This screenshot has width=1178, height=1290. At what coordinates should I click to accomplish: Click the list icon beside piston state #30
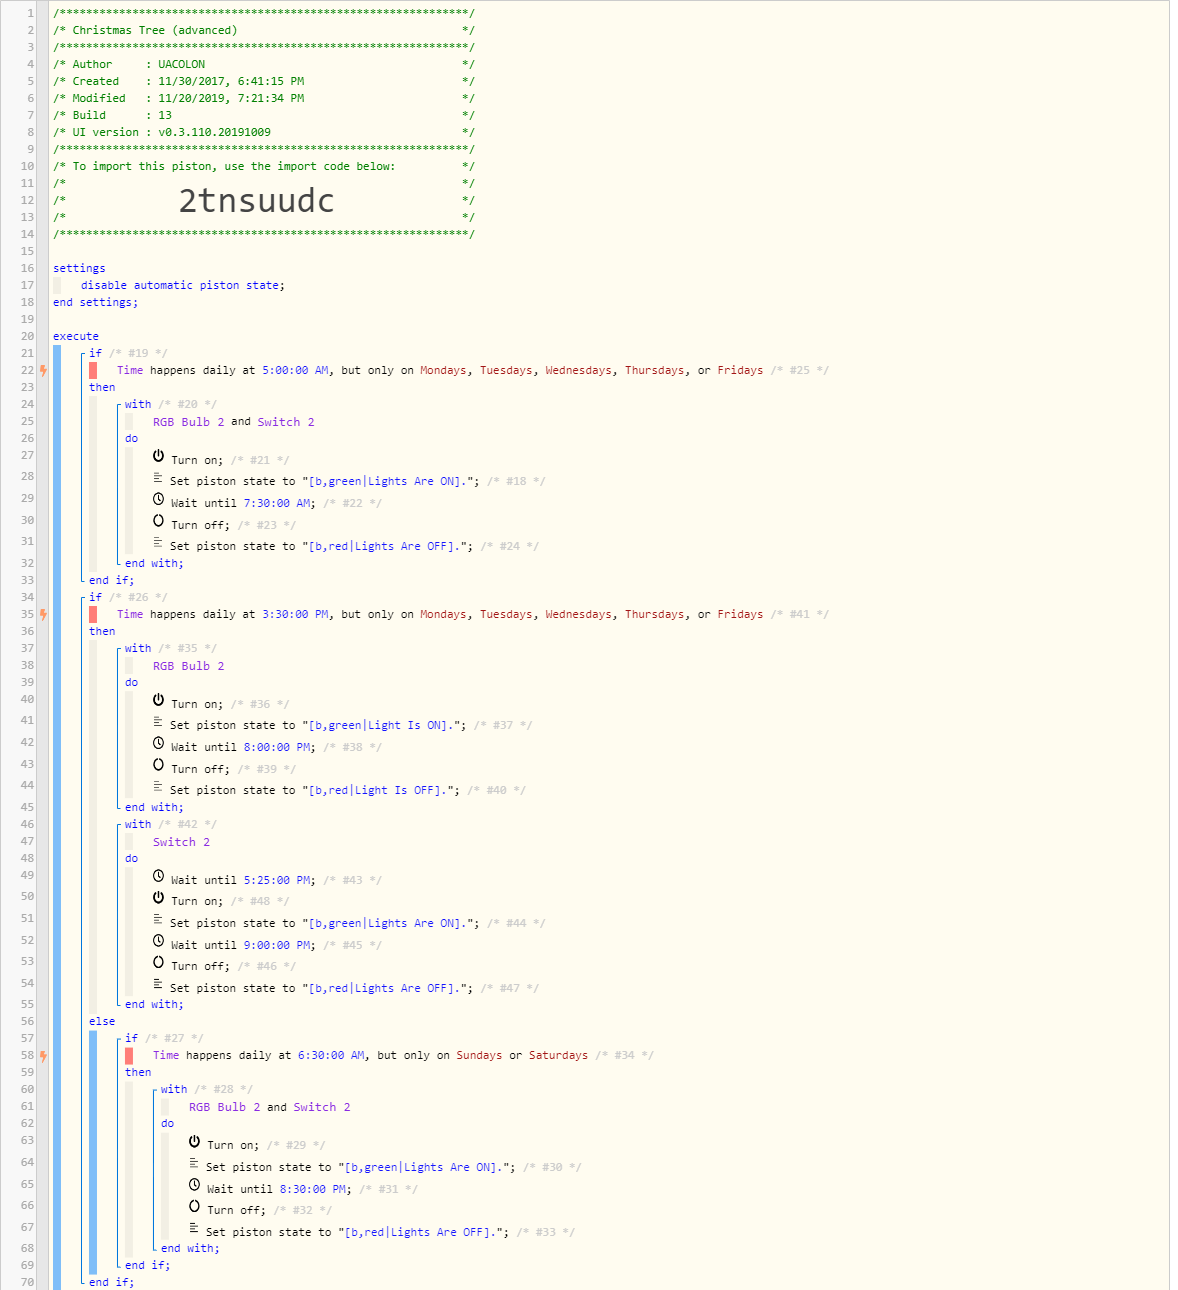[194, 1165]
